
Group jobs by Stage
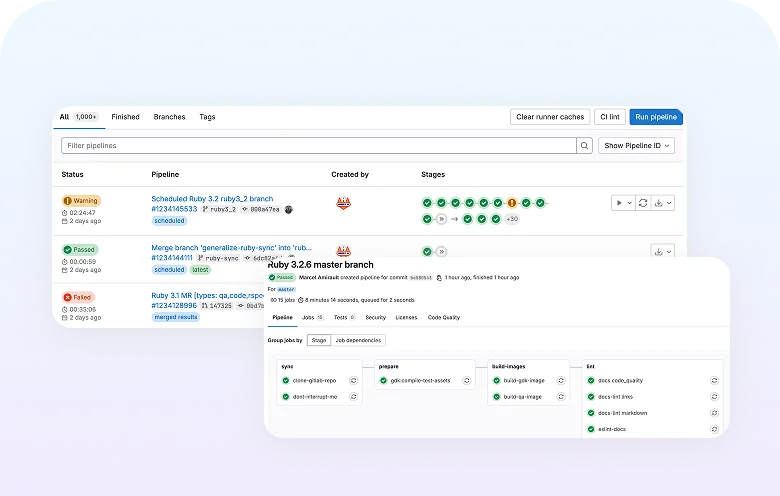pos(318,340)
